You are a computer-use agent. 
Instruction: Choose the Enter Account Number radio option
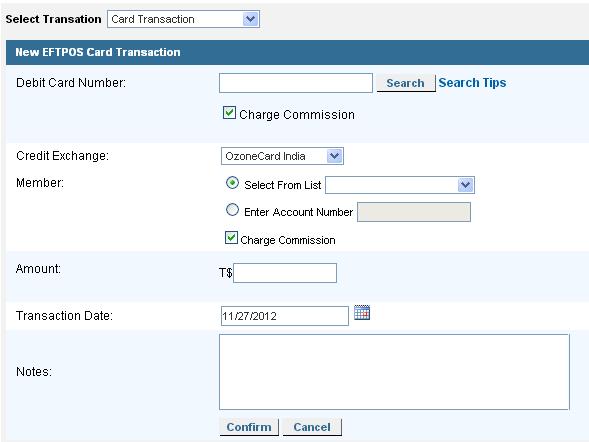[232, 210]
